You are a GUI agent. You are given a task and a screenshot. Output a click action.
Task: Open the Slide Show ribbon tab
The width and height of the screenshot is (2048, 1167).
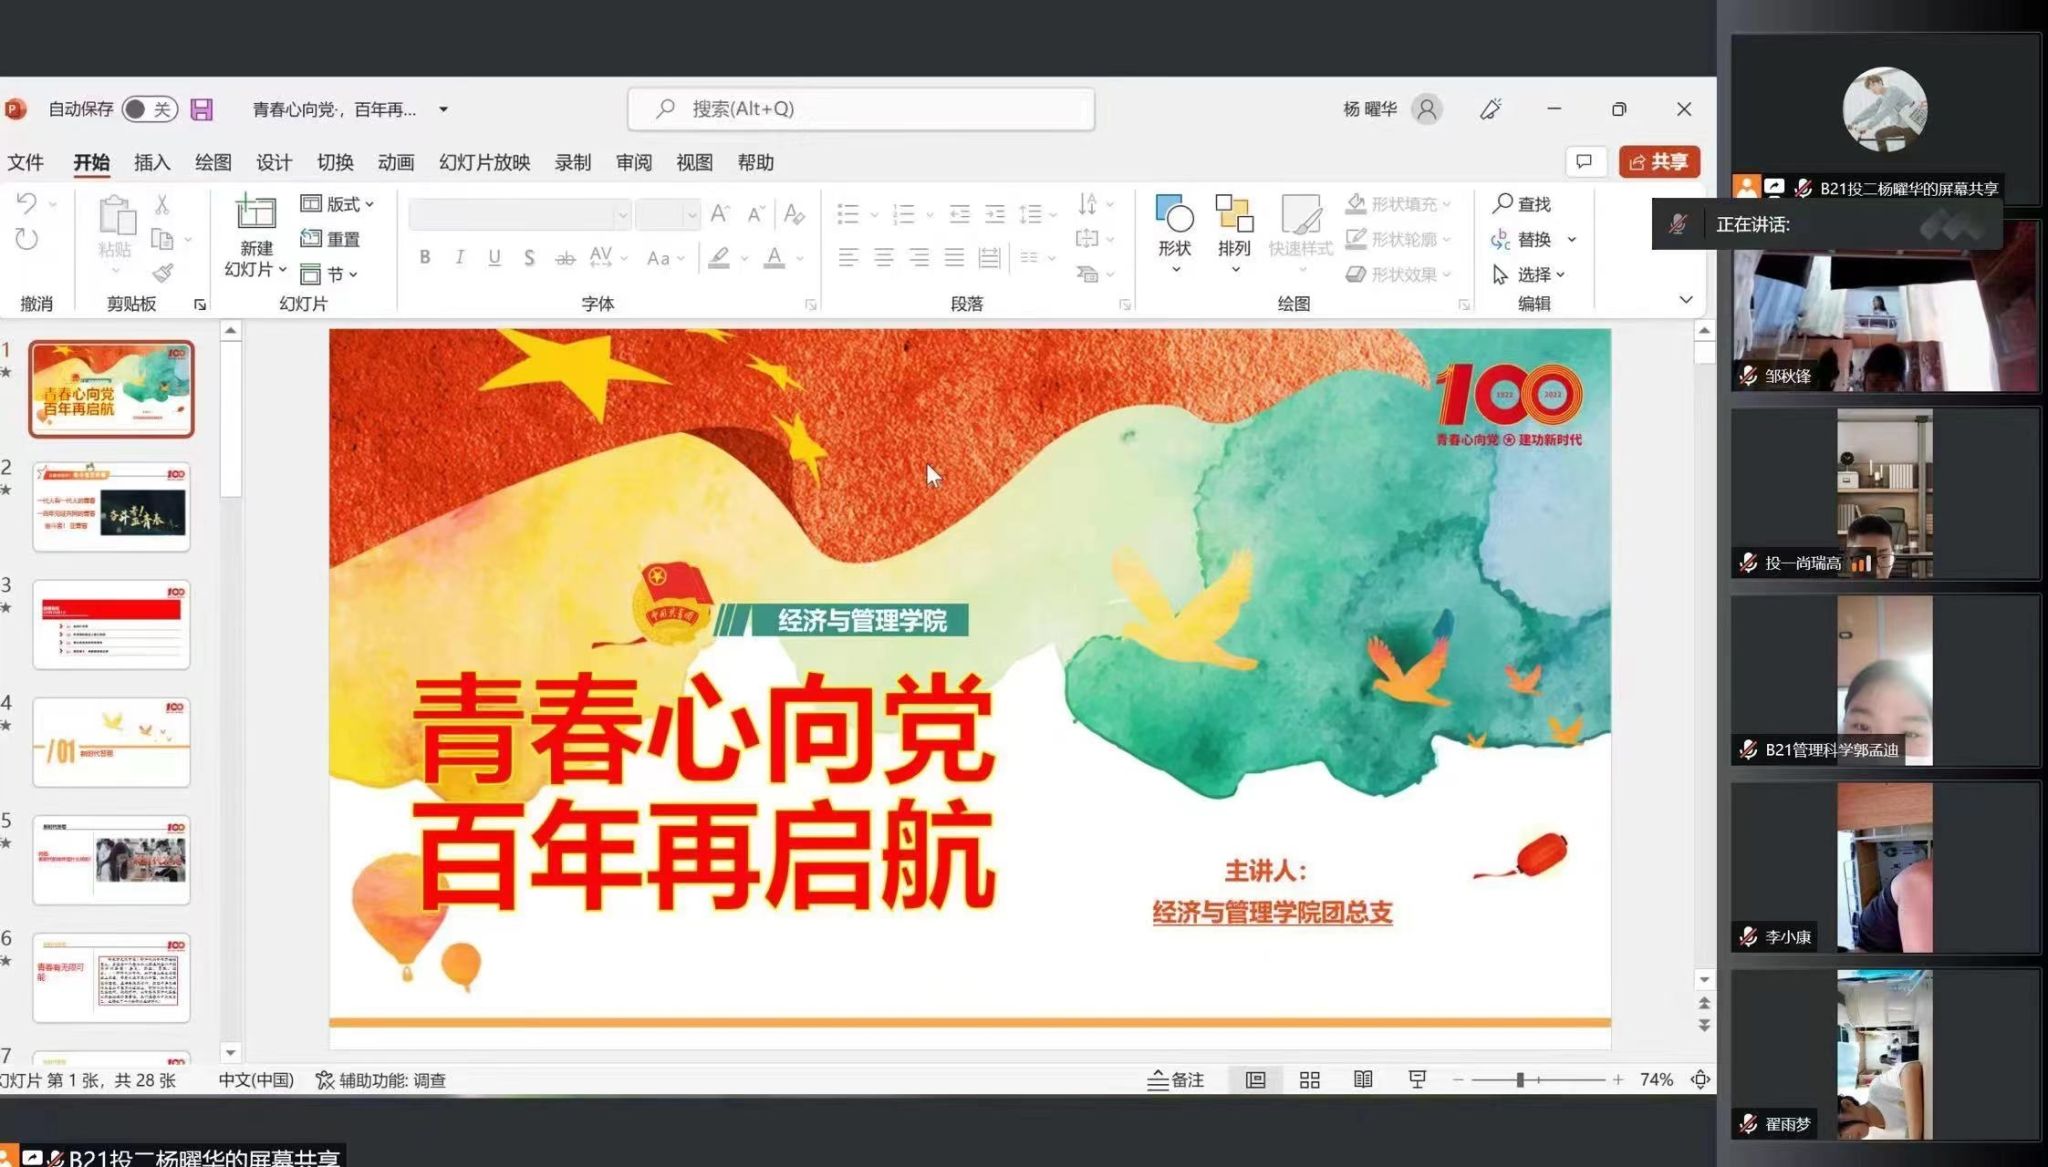[x=484, y=162]
